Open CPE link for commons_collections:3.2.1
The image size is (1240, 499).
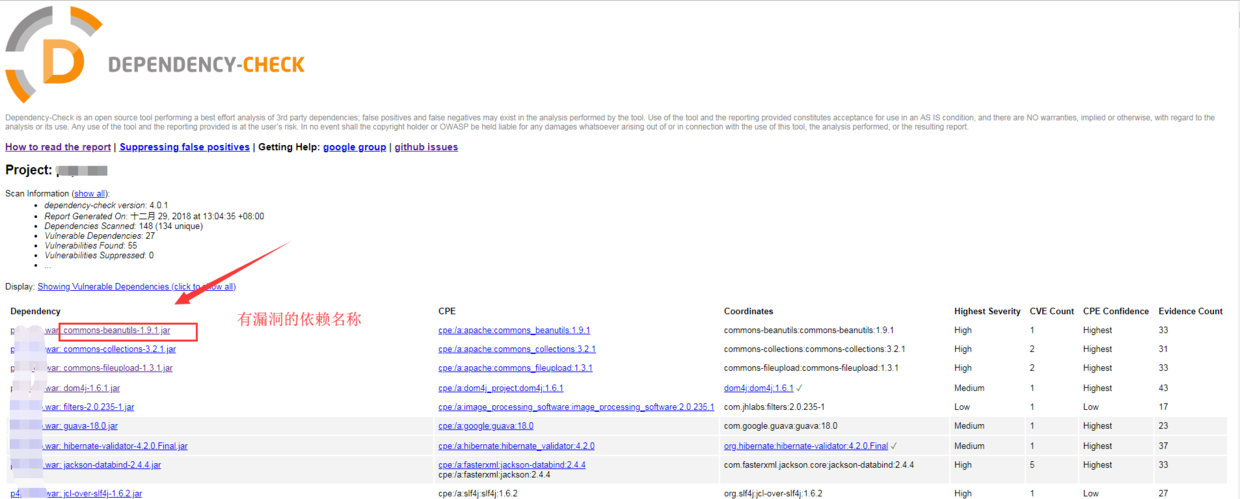(517, 349)
